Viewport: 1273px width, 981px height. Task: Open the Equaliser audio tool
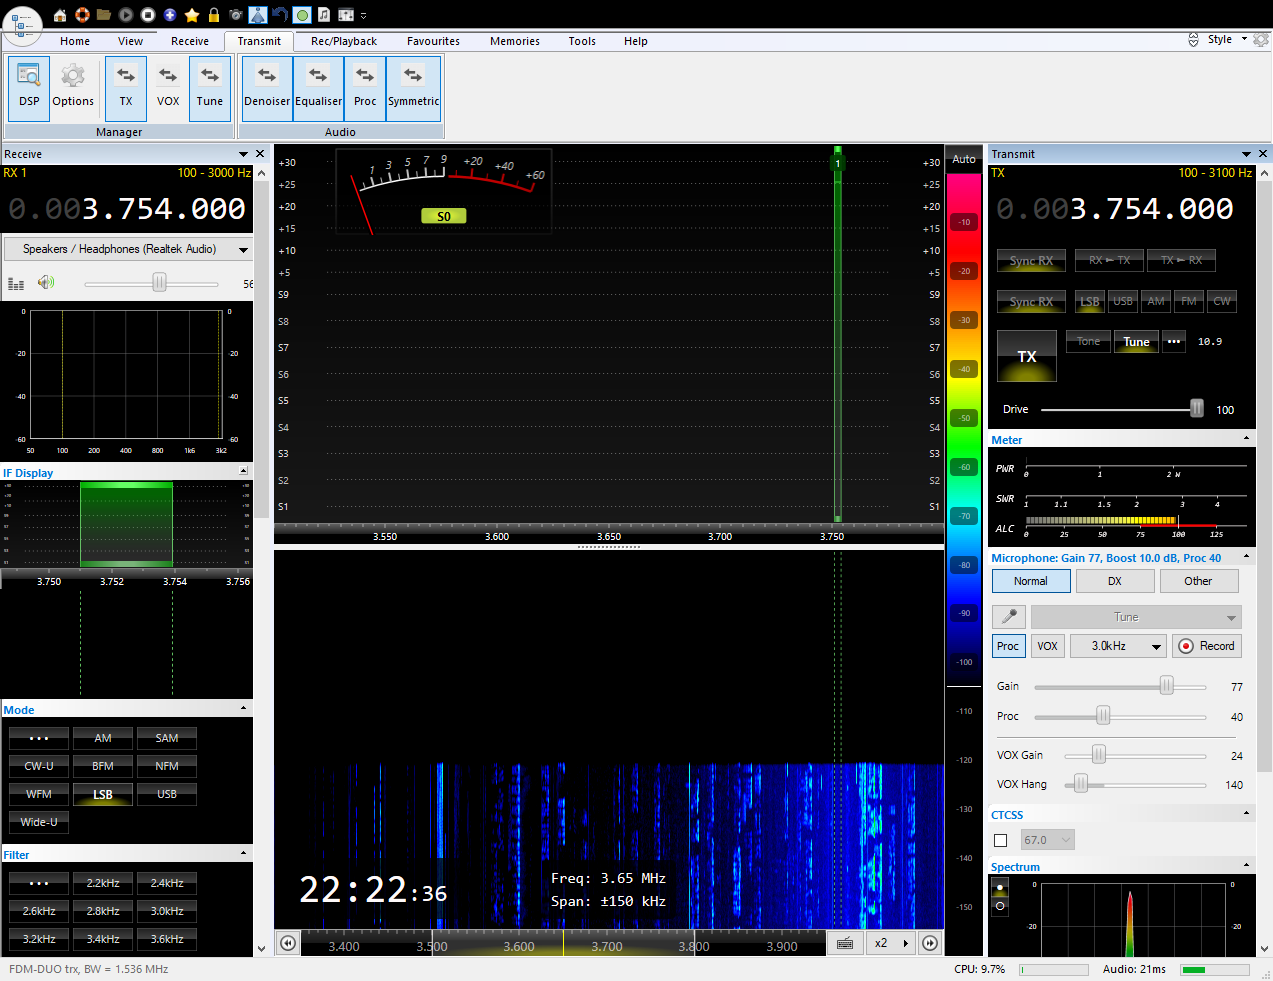(318, 87)
